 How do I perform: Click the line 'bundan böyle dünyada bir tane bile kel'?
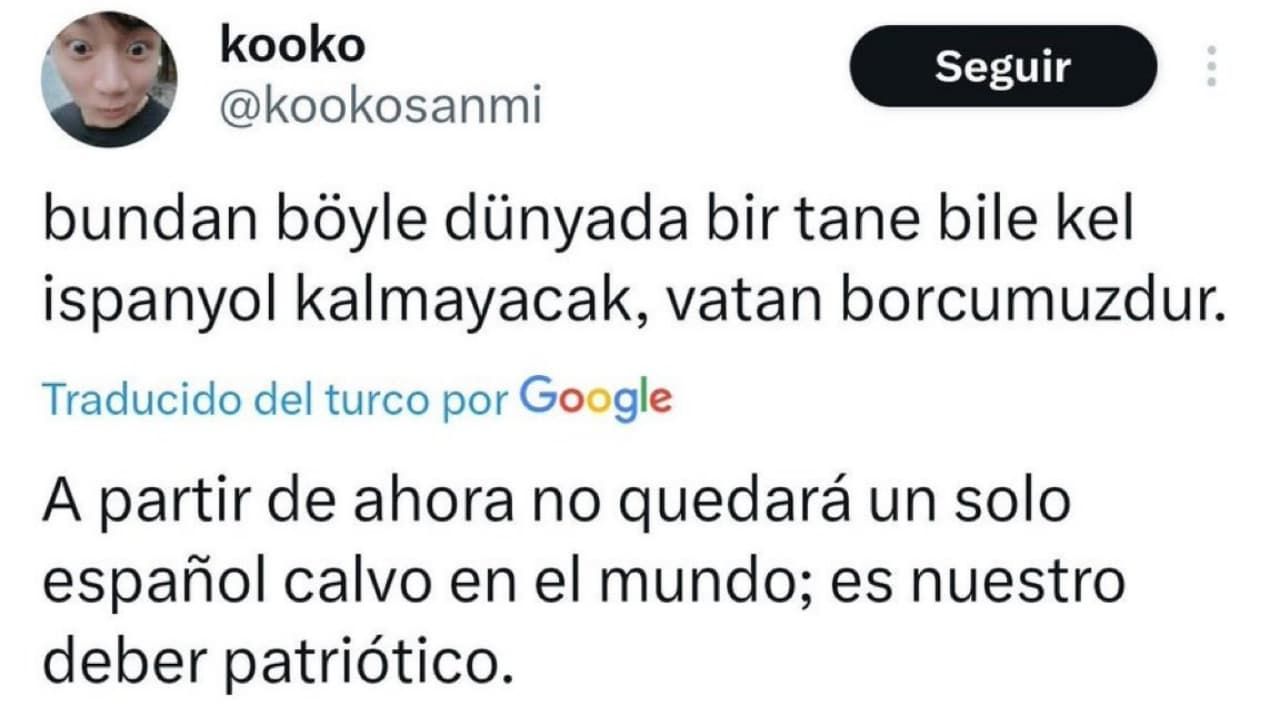tap(588, 222)
